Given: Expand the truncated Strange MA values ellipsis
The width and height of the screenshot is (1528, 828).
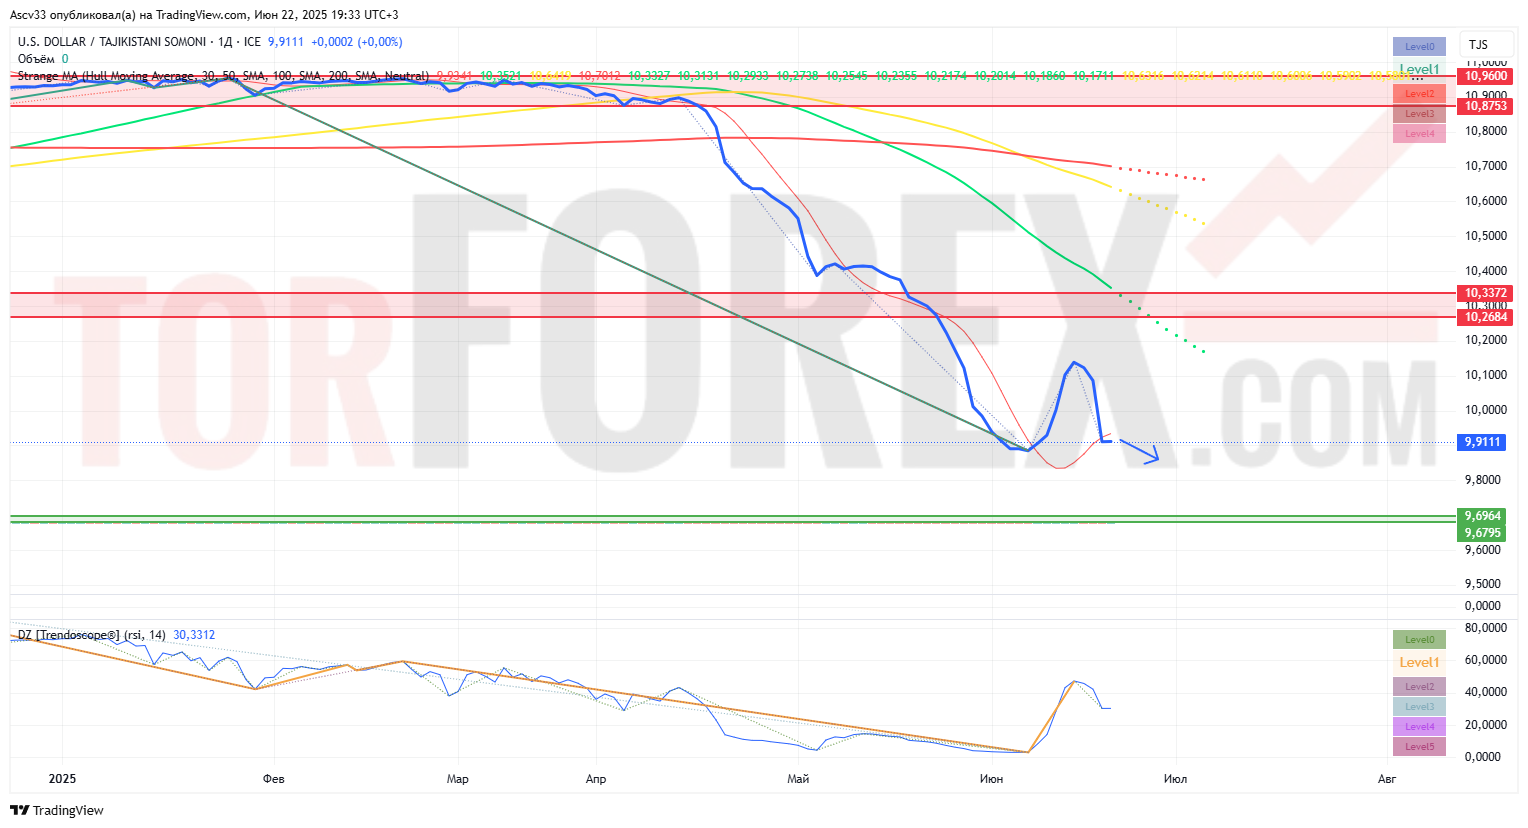Looking at the screenshot, I should pyautogui.click(x=1417, y=77).
